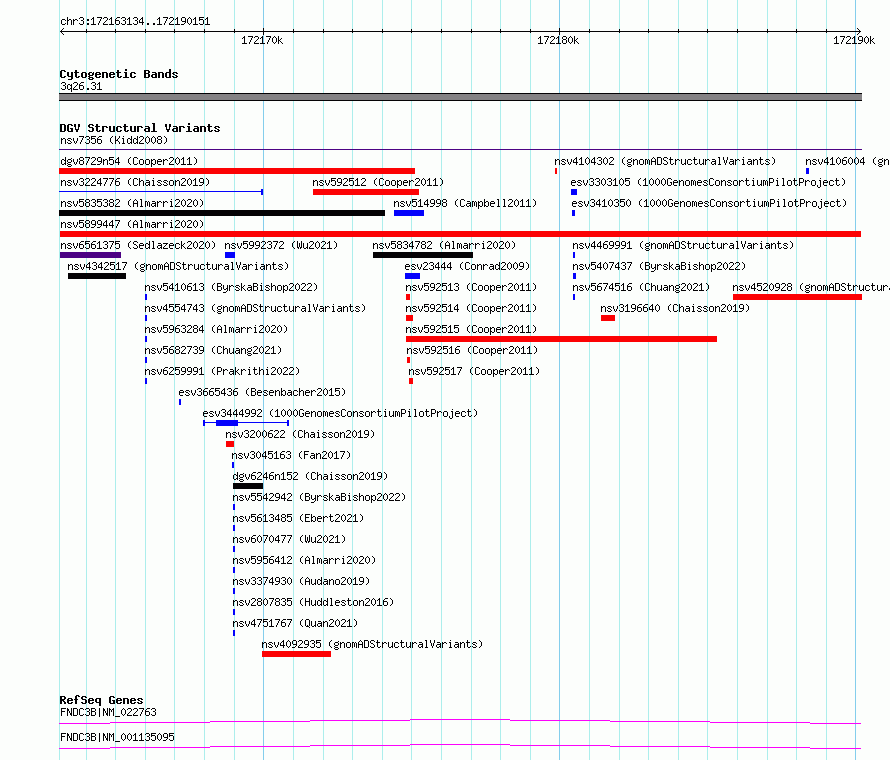Click the nsv592512 (Cooper2011) label
Viewport: 890px width, 760px height.
point(378,182)
